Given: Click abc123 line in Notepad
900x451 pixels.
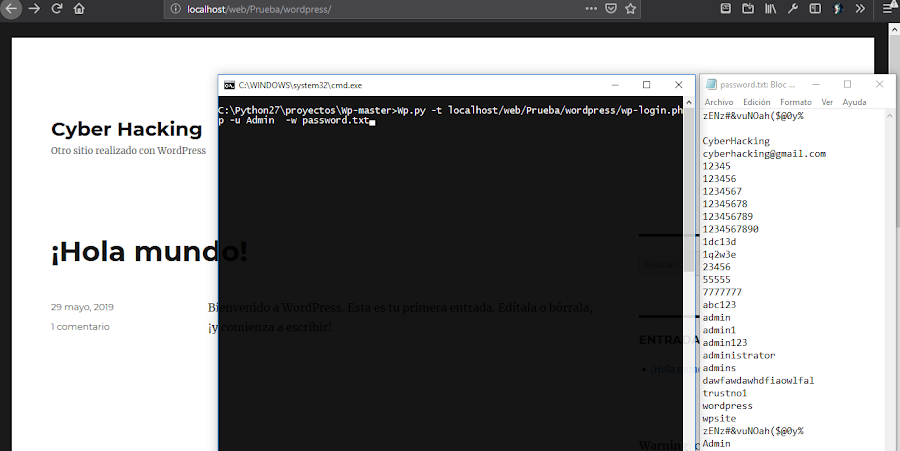Looking at the screenshot, I should pos(719,305).
